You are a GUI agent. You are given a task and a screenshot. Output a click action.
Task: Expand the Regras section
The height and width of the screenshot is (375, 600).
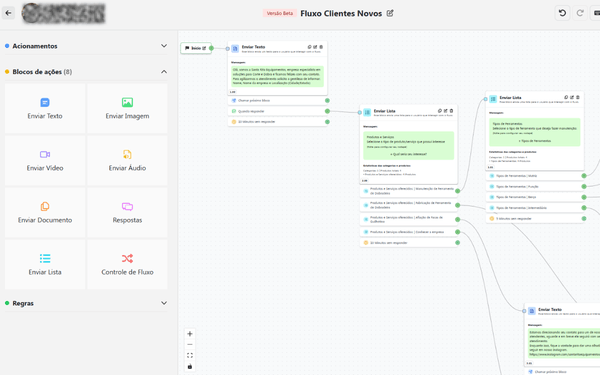(x=164, y=303)
